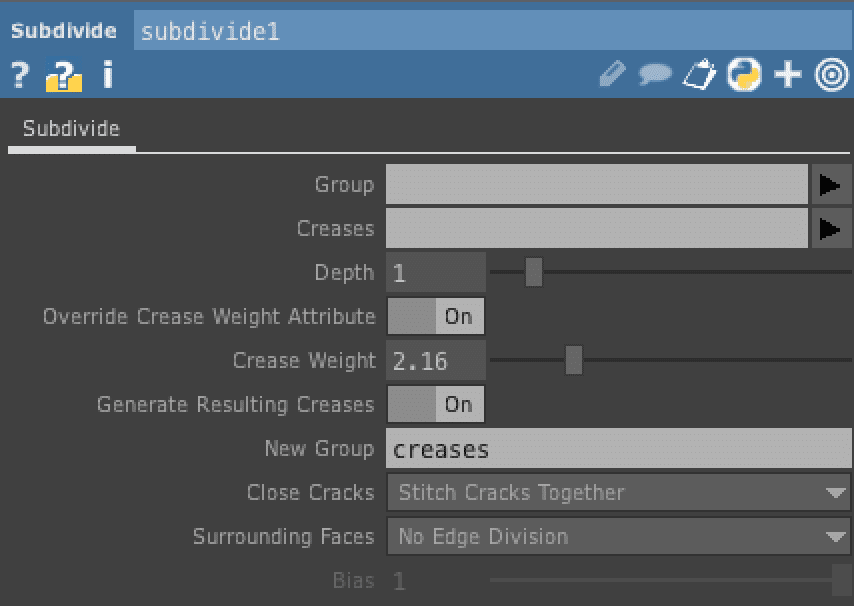Toggle Generate Resulting Creases switch
The width and height of the screenshot is (854, 606).
(435, 405)
